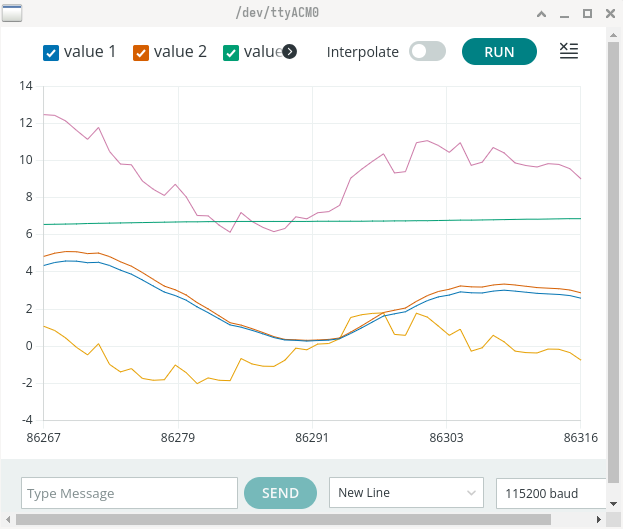
Task: Open the 115200 baud rate dropdown
Action: (551, 493)
